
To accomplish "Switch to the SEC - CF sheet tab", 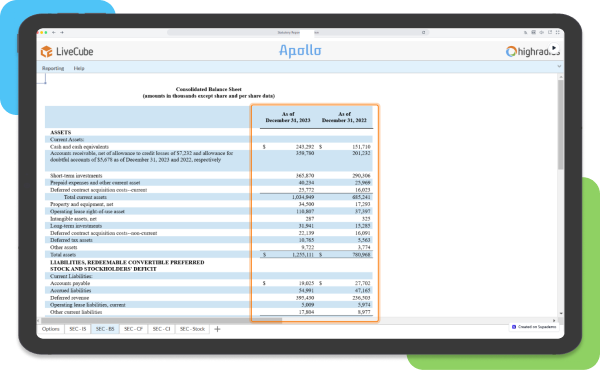I will click(x=133, y=329).
